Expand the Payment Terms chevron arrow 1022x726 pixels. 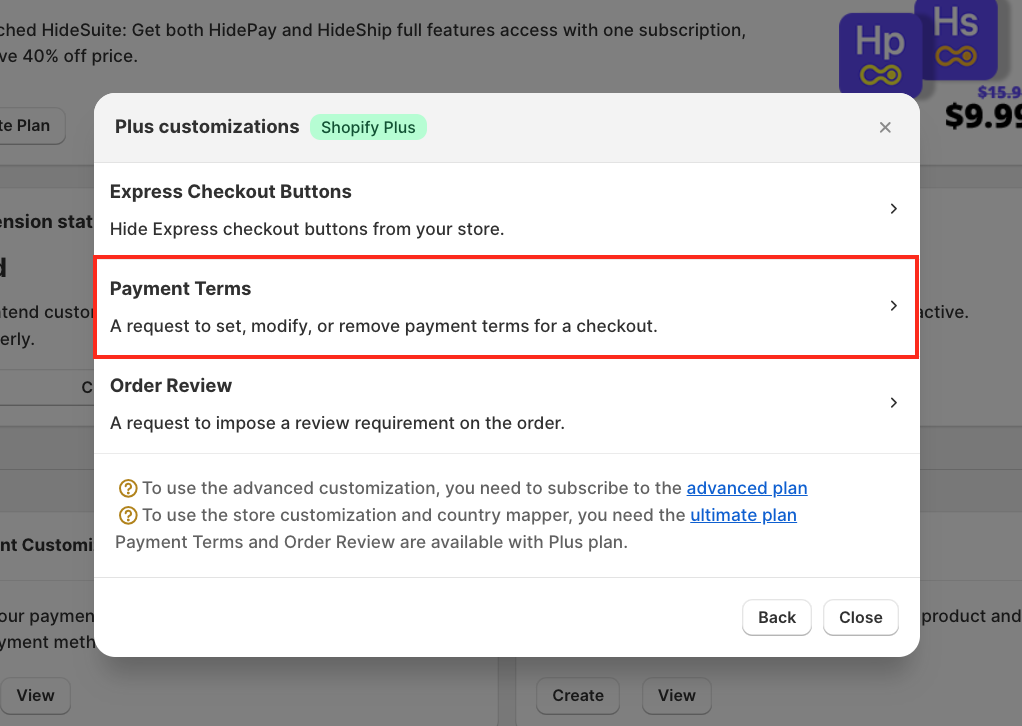pos(894,306)
